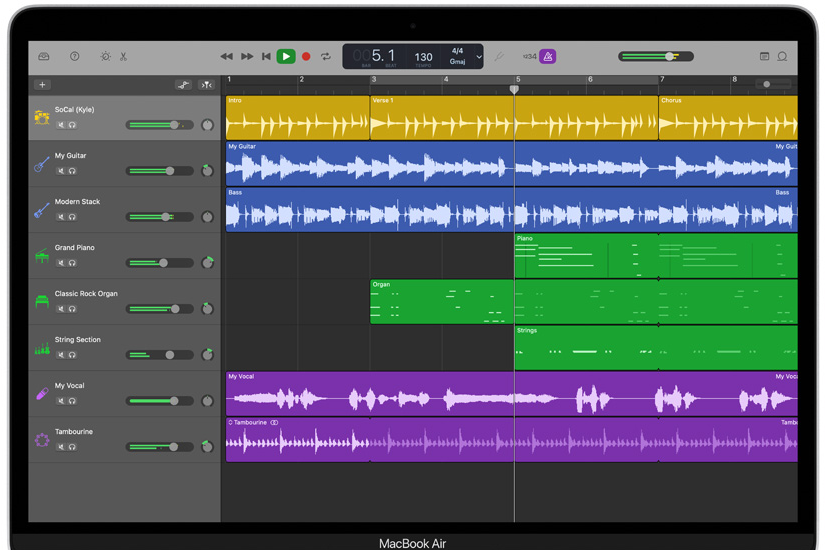Open the Loop Browser icon
This screenshot has width=825, height=550.
pos(782,56)
